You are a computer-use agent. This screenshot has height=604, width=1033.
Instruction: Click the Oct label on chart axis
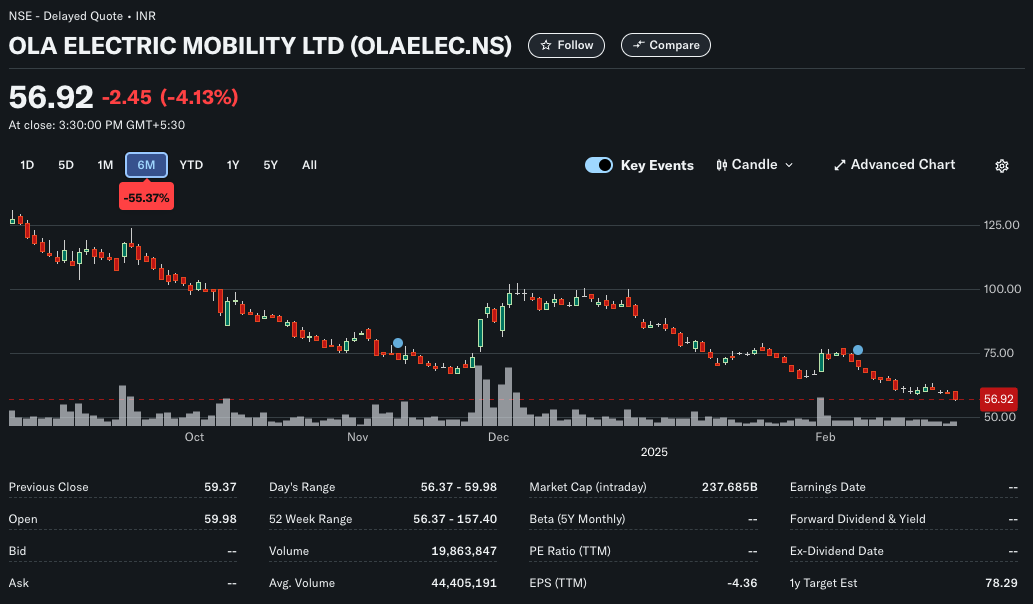[x=194, y=437]
